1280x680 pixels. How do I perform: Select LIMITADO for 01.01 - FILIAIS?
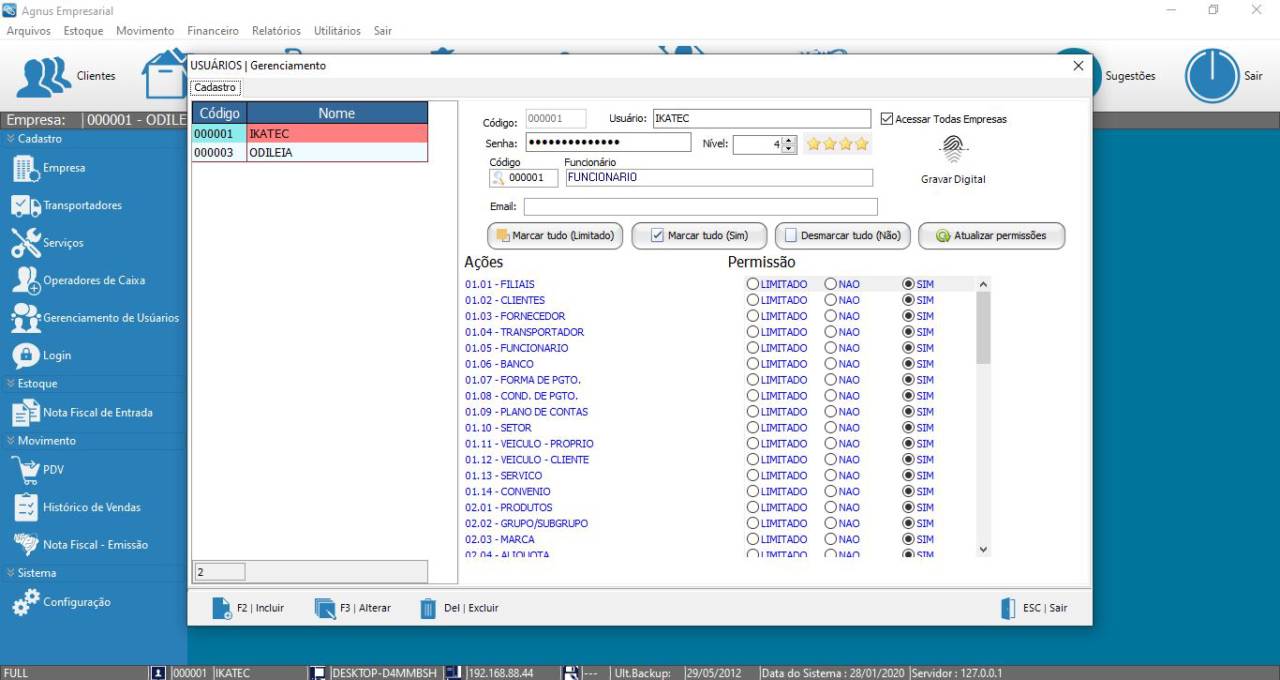[753, 284]
